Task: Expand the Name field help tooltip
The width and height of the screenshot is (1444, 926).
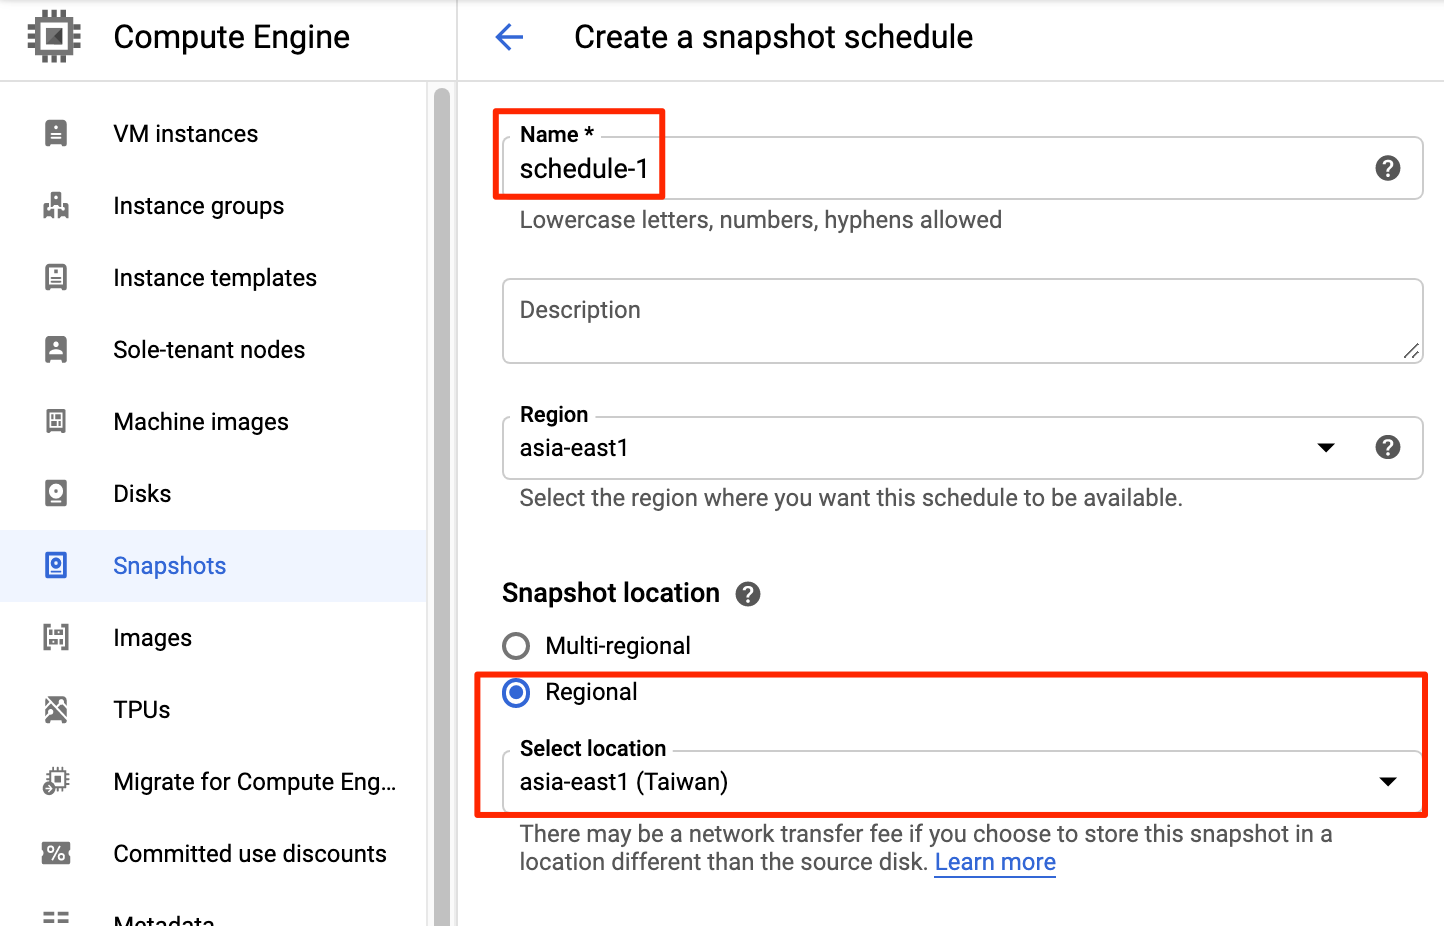Action: tap(1388, 168)
